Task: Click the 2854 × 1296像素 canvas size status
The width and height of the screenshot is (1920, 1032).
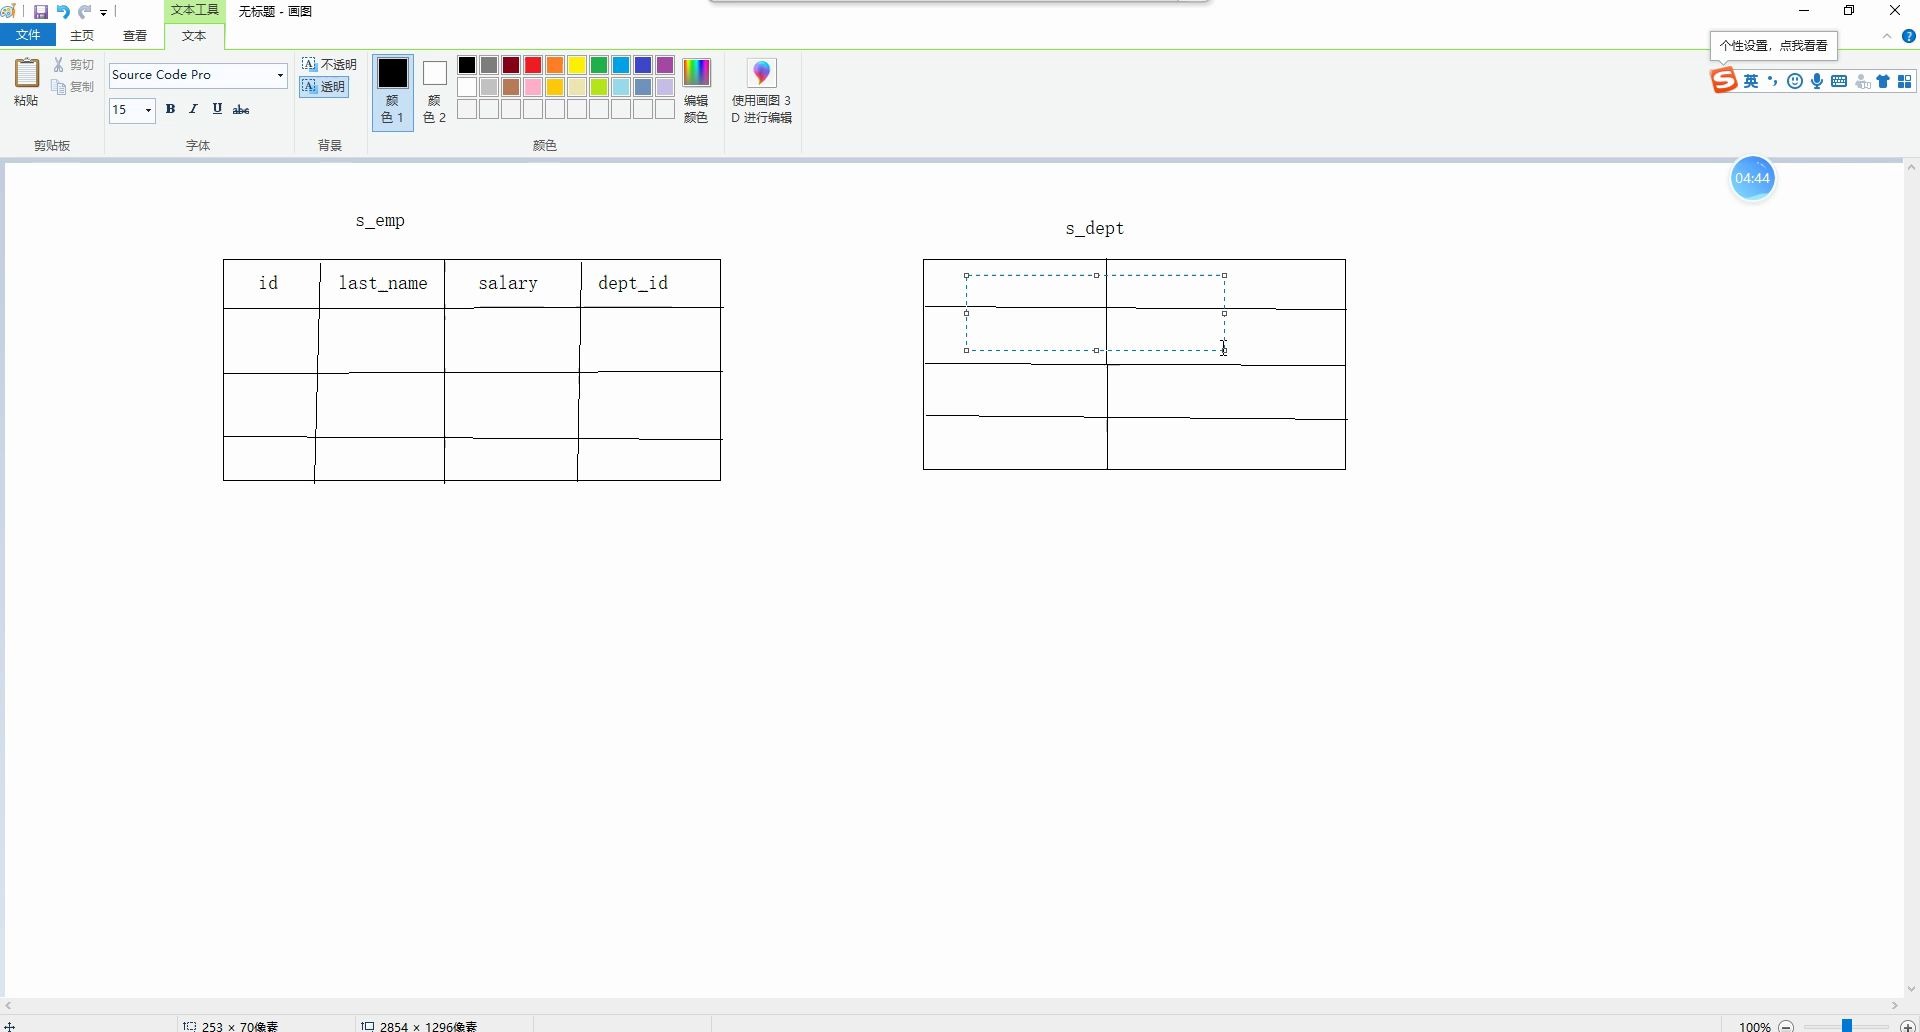Action: [420, 1026]
